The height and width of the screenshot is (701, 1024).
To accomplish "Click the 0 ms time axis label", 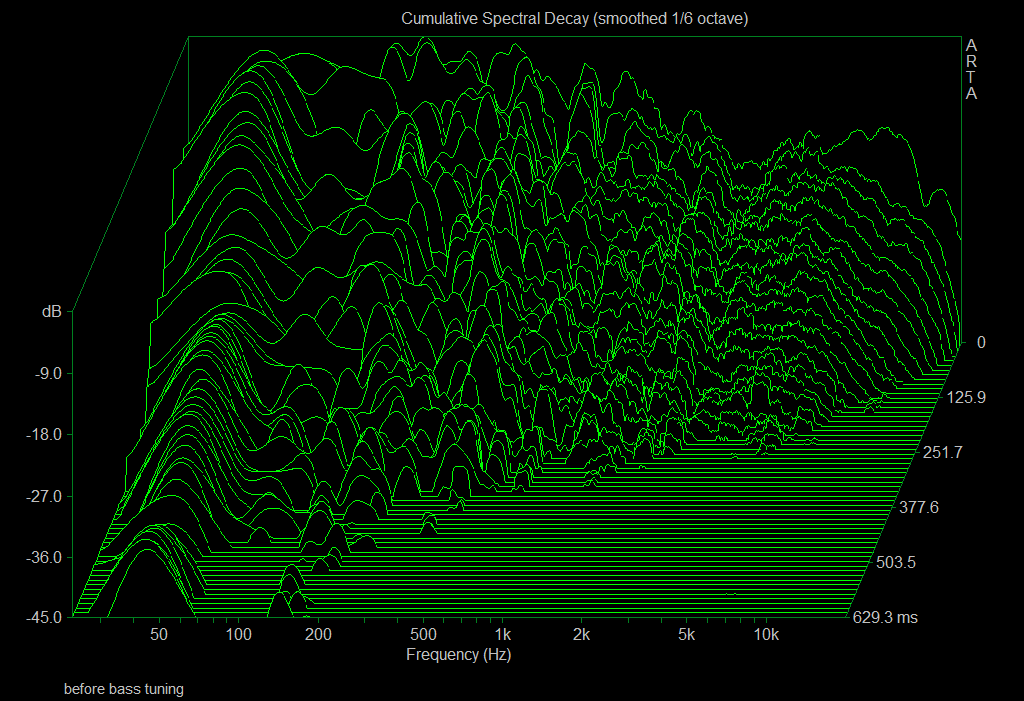I will 981,343.
